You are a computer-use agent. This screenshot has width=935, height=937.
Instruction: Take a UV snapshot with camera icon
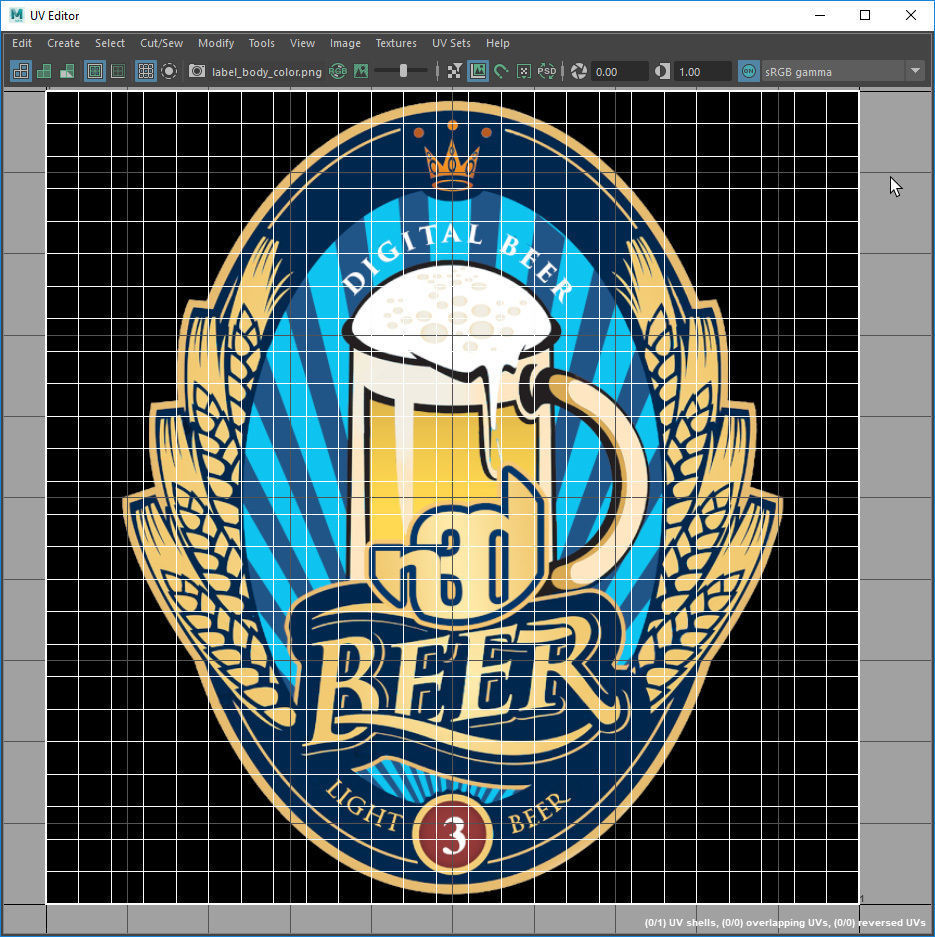(x=197, y=72)
